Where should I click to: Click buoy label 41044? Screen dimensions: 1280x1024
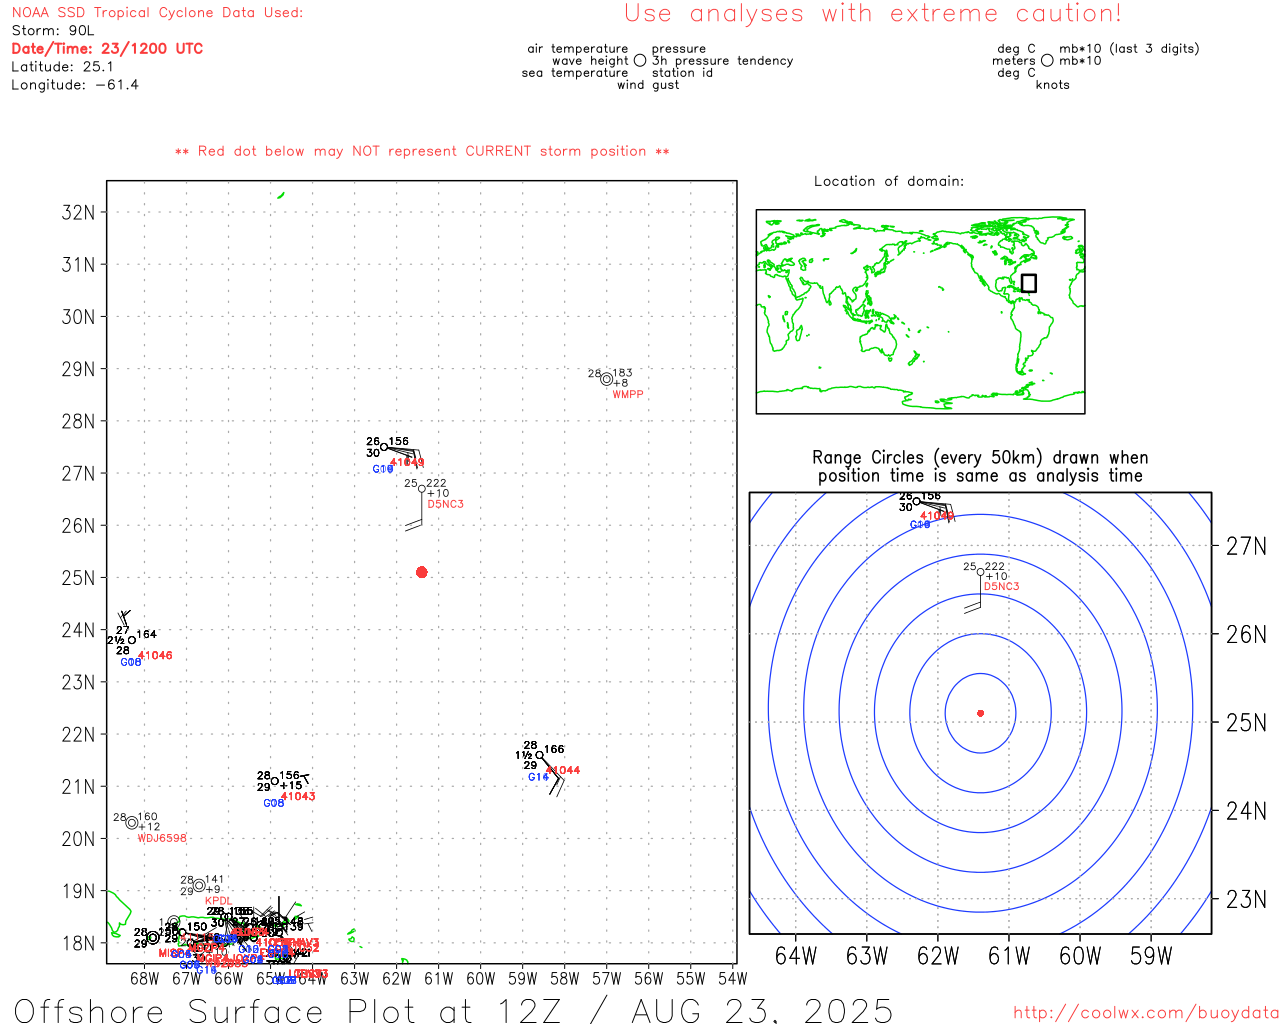coord(563,770)
